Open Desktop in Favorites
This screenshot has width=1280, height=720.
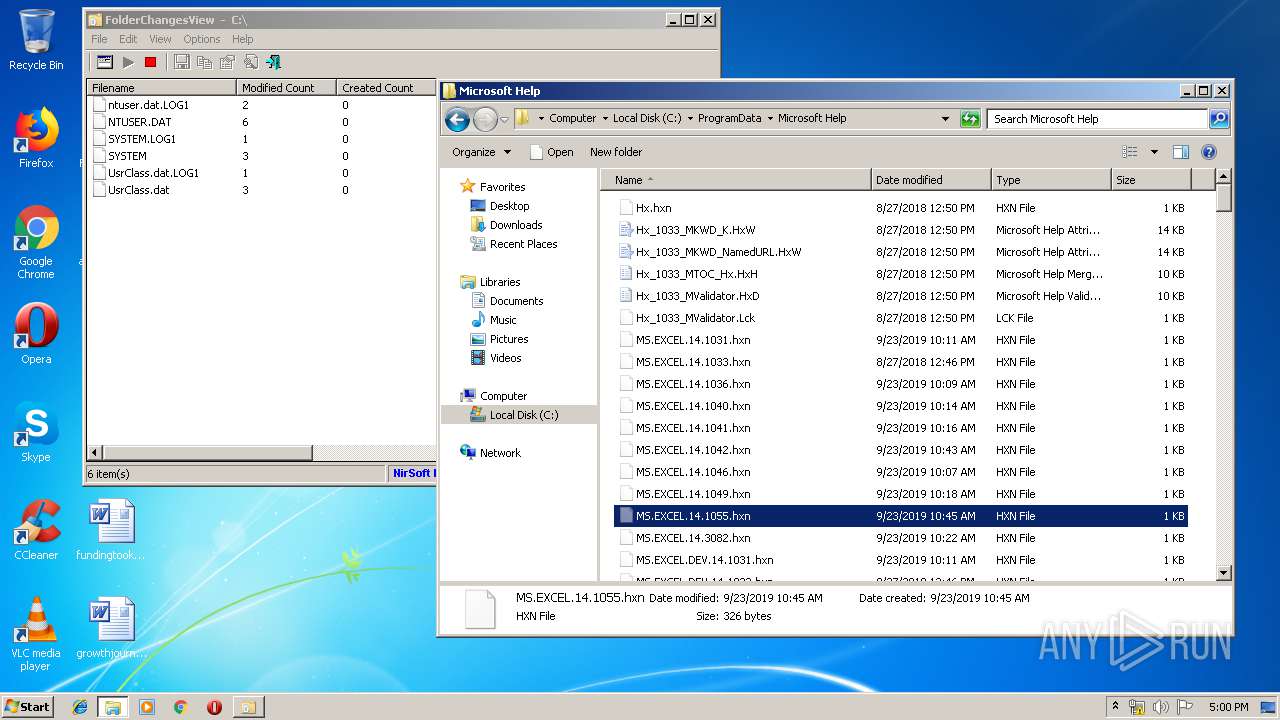click(509, 206)
